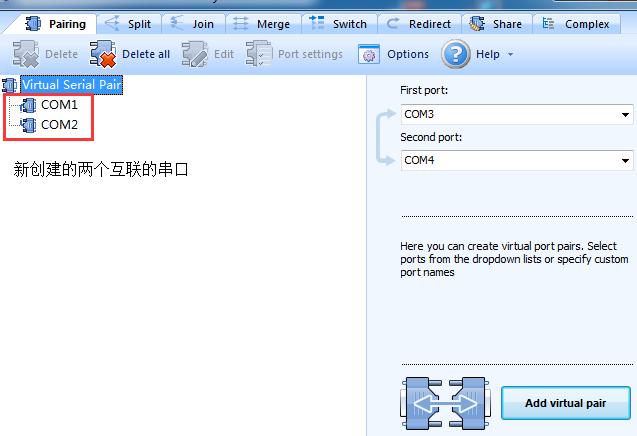Click the Pairing tab connector icon
Image resolution: width=637 pixels, height=436 pixels.
tap(33, 24)
